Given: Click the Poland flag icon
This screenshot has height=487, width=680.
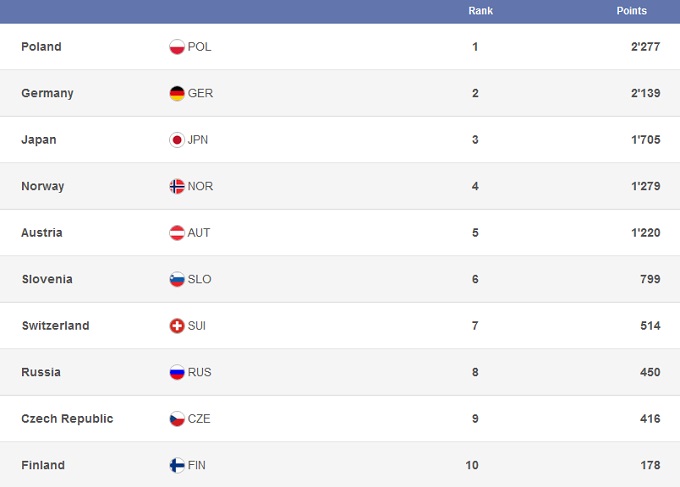Looking at the screenshot, I should [177, 47].
